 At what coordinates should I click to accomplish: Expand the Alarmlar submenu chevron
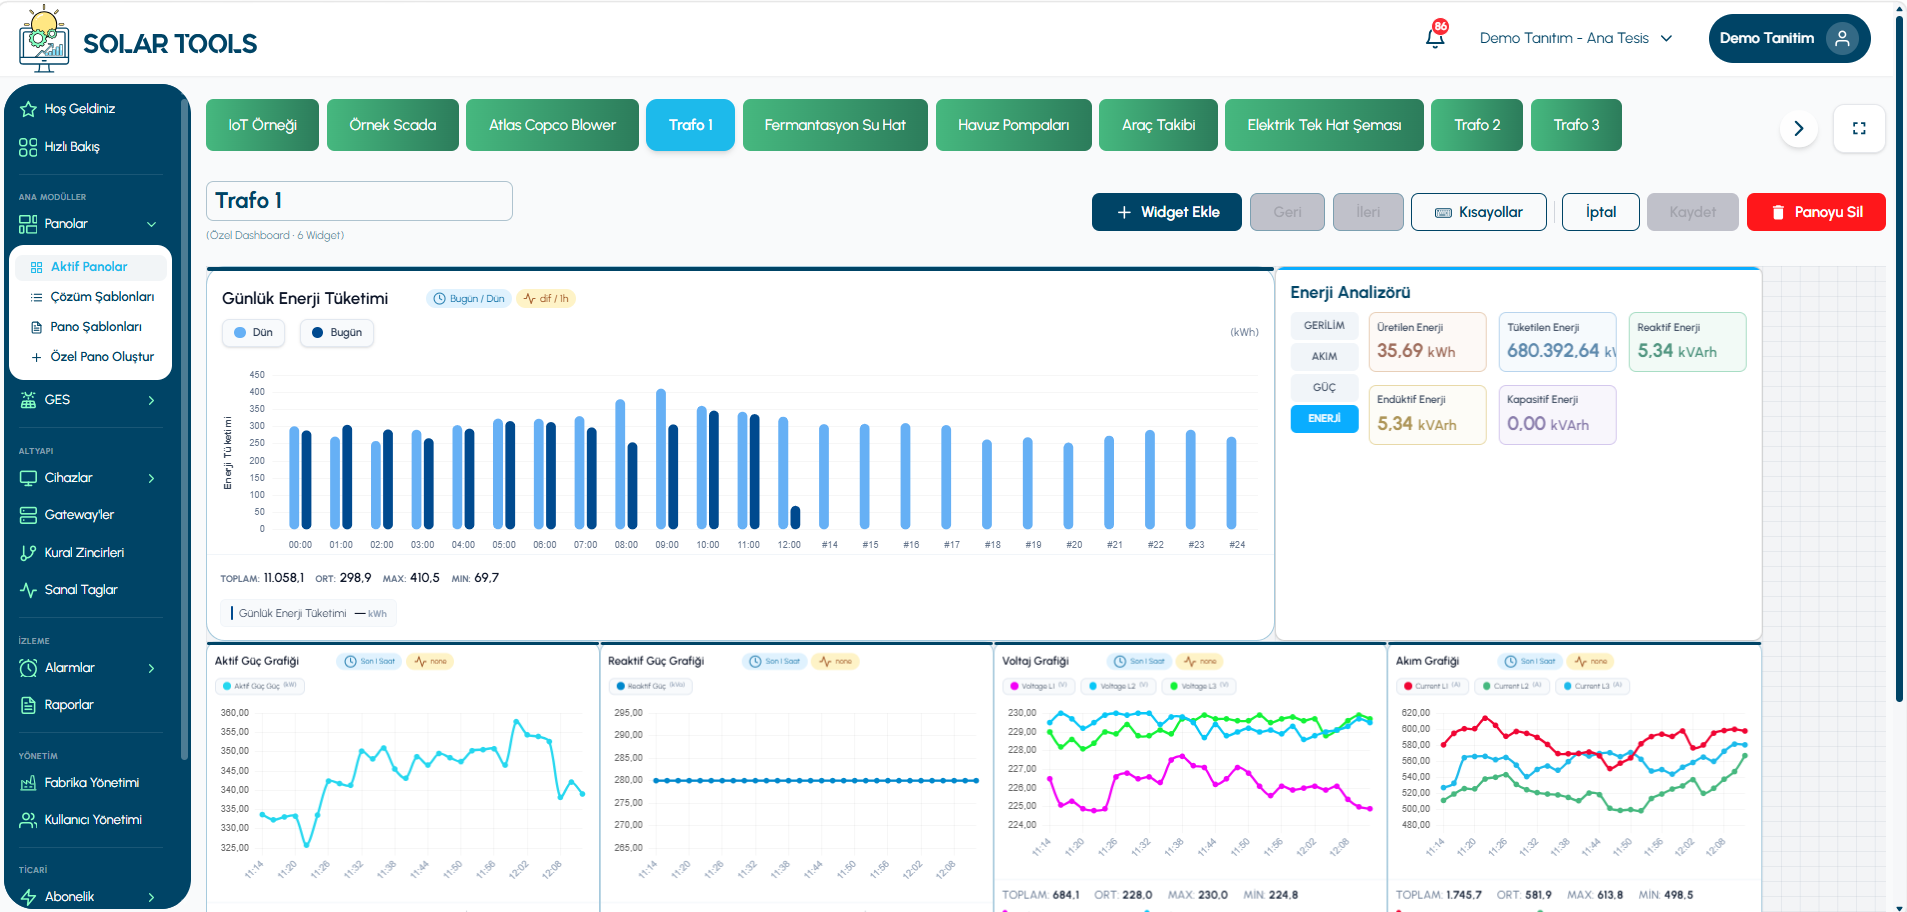pyautogui.click(x=151, y=668)
